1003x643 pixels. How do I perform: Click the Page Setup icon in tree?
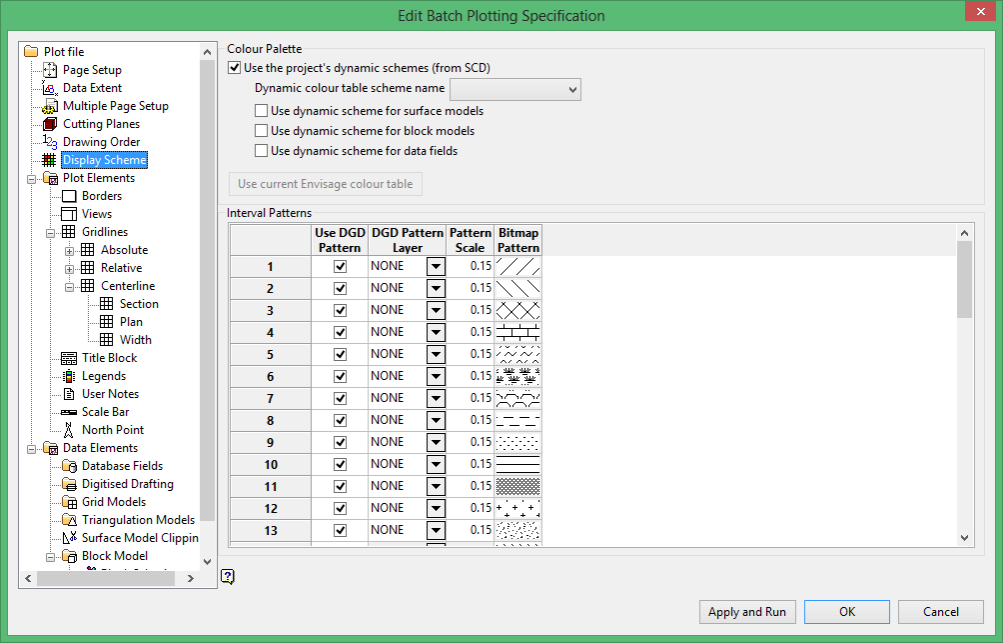click(50, 70)
